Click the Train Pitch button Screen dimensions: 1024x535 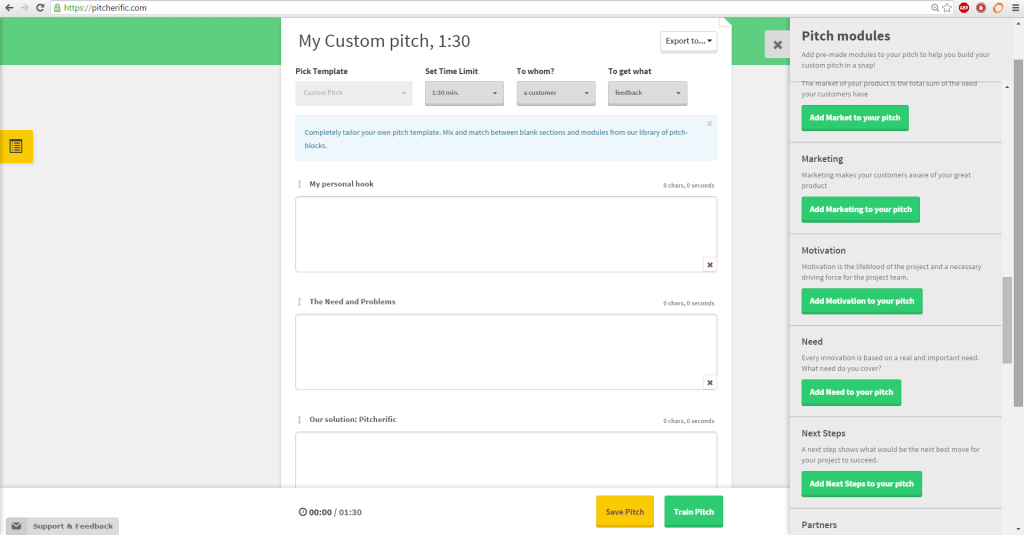tap(694, 511)
